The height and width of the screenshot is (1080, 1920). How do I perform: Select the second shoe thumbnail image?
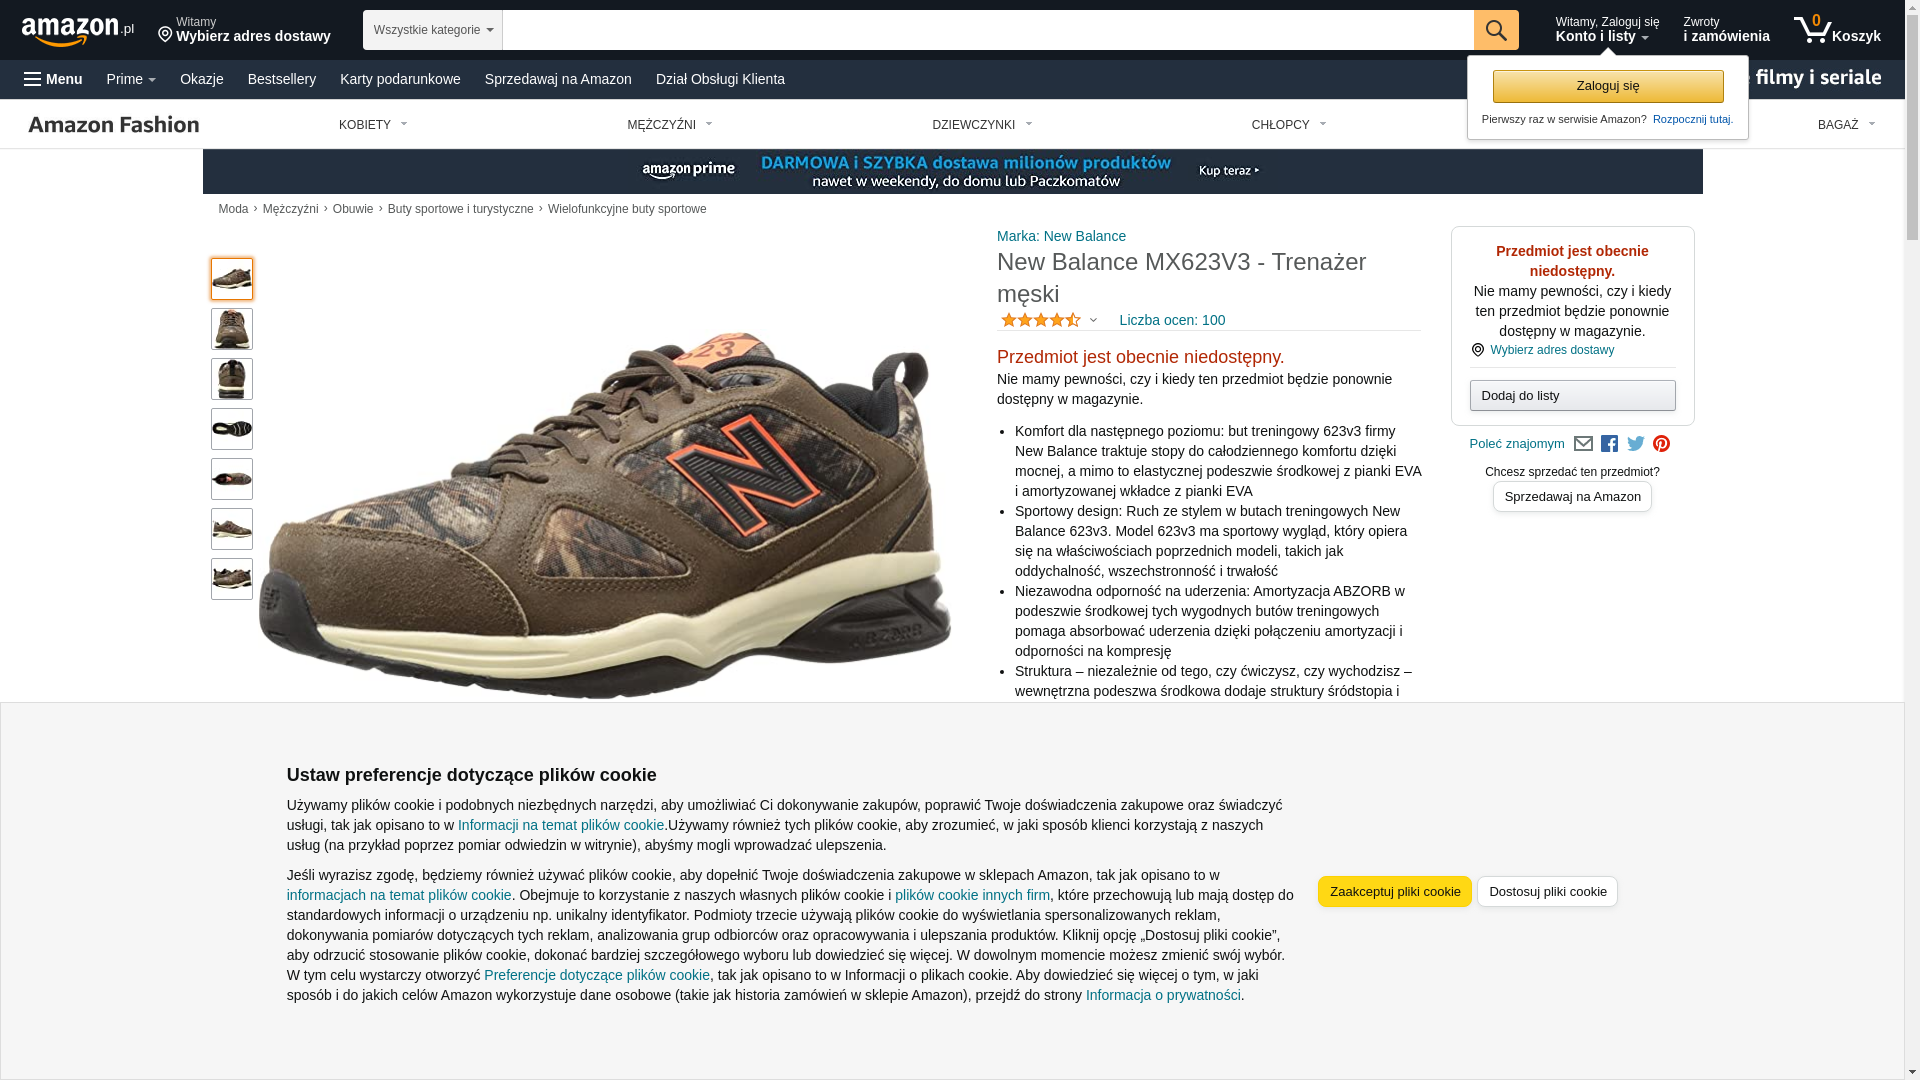[232, 329]
